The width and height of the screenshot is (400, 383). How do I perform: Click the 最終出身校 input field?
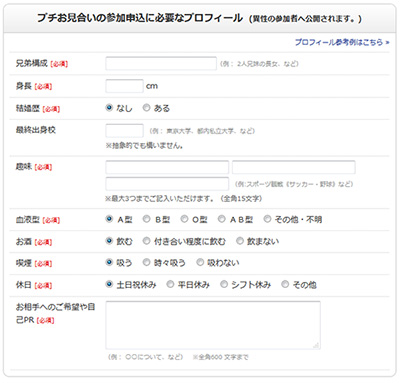coord(124,131)
